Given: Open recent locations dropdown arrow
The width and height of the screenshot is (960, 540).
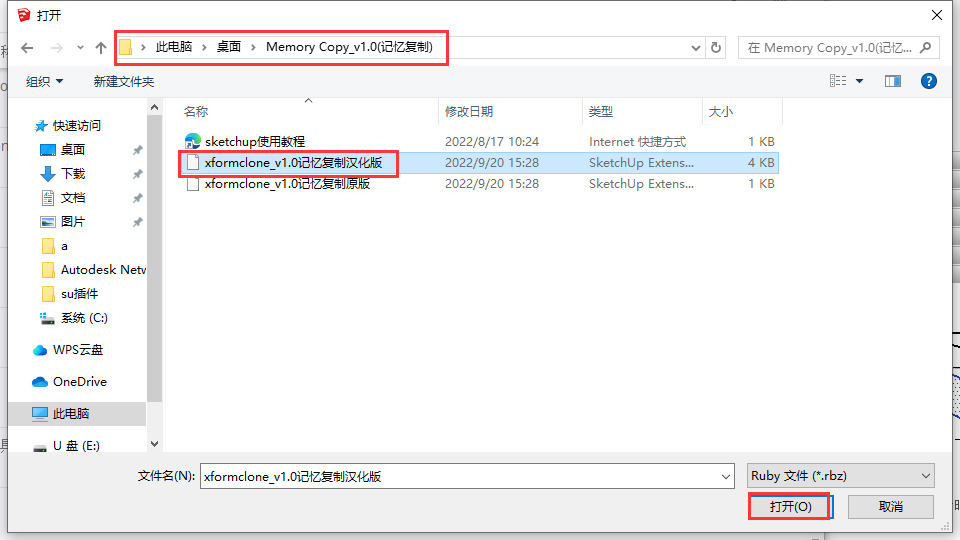Looking at the screenshot, I should [80, 48].
